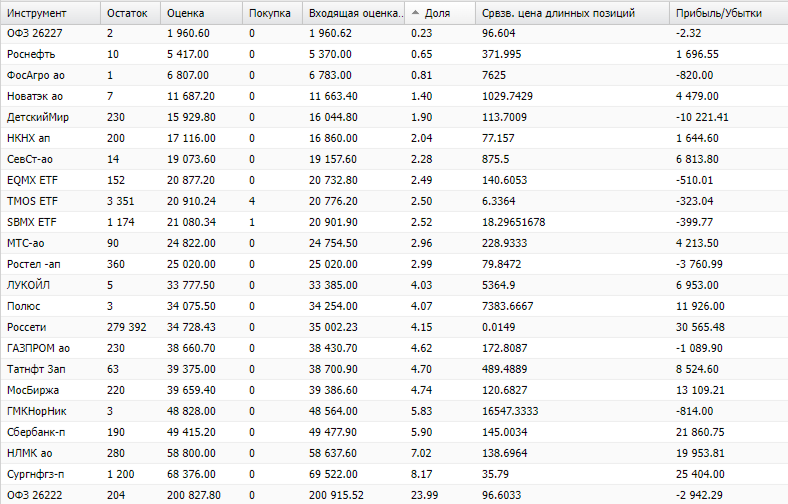This screenshot has width=788, height=504.
Task: Click incoming valuation 35 002.23 for Россети
Action: click(333, 327)
